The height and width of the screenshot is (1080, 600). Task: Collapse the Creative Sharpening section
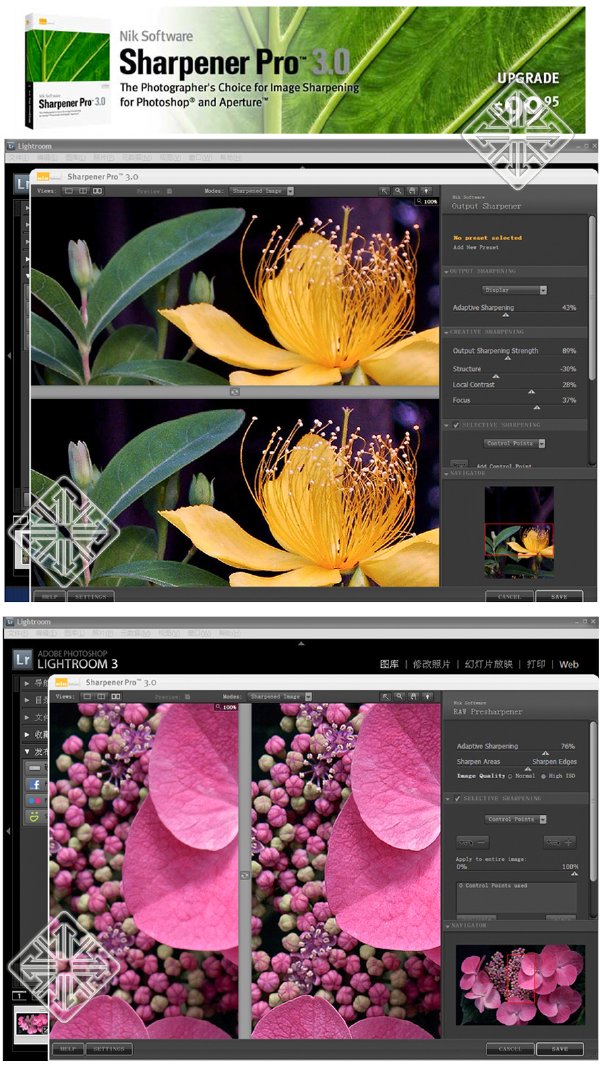click(446, 332)
